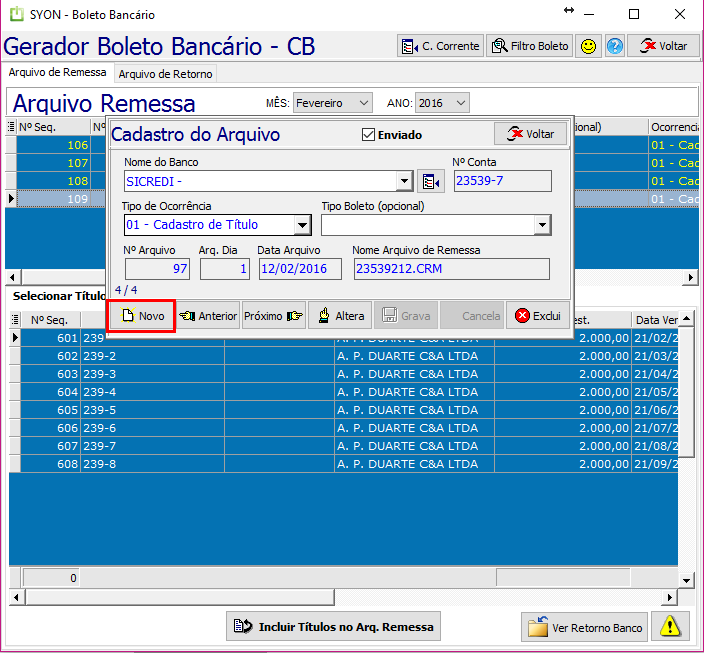Viewport: 704px width, 653px height.
Task: Select row Nº Seq. 107
Action: click(x=53, y=163)
